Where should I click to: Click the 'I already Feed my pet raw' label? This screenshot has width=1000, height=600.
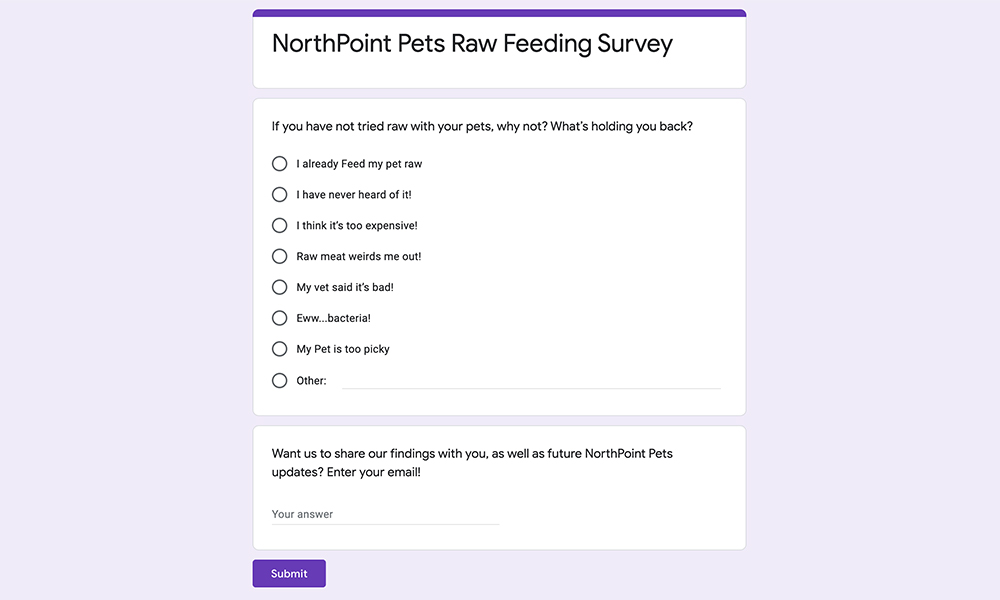coord(359,164)
